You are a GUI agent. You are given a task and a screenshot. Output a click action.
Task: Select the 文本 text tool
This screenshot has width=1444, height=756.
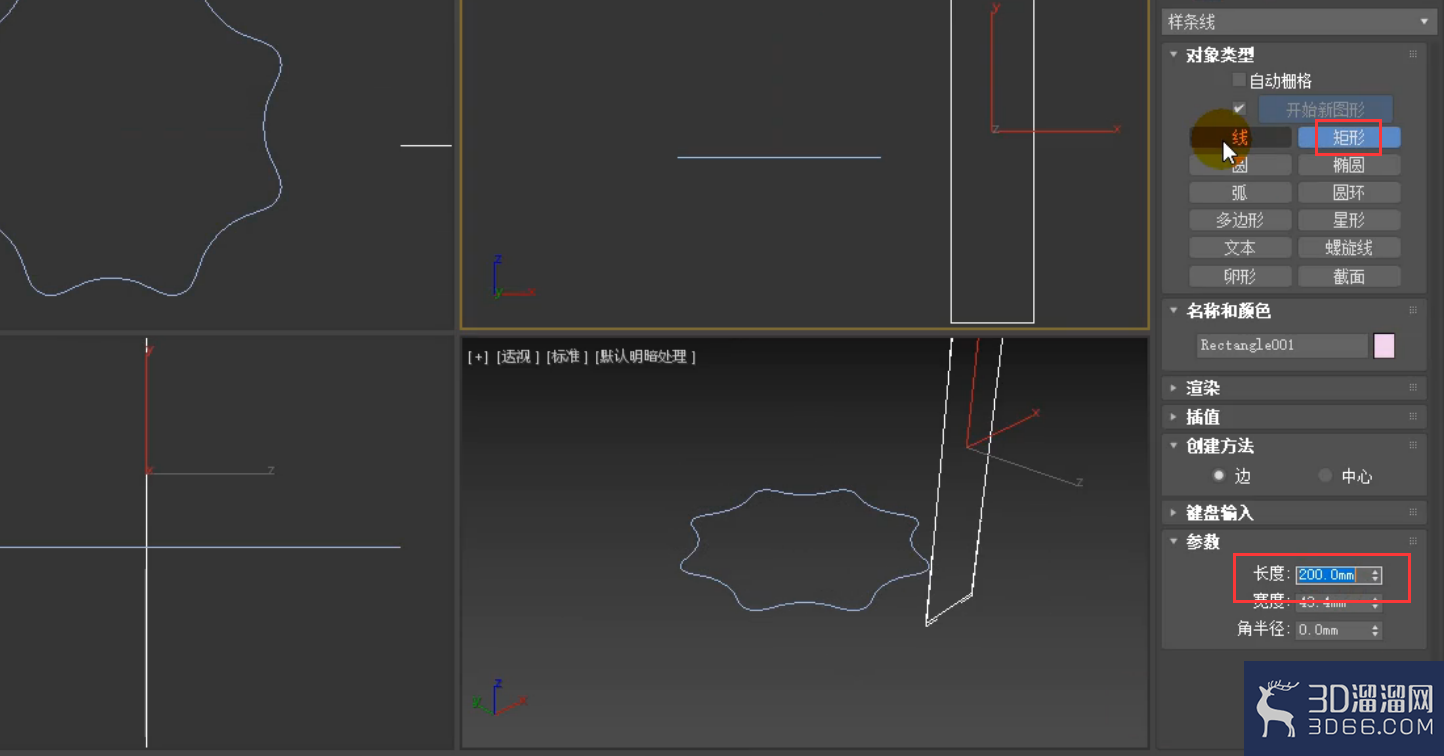point(1240,248)
